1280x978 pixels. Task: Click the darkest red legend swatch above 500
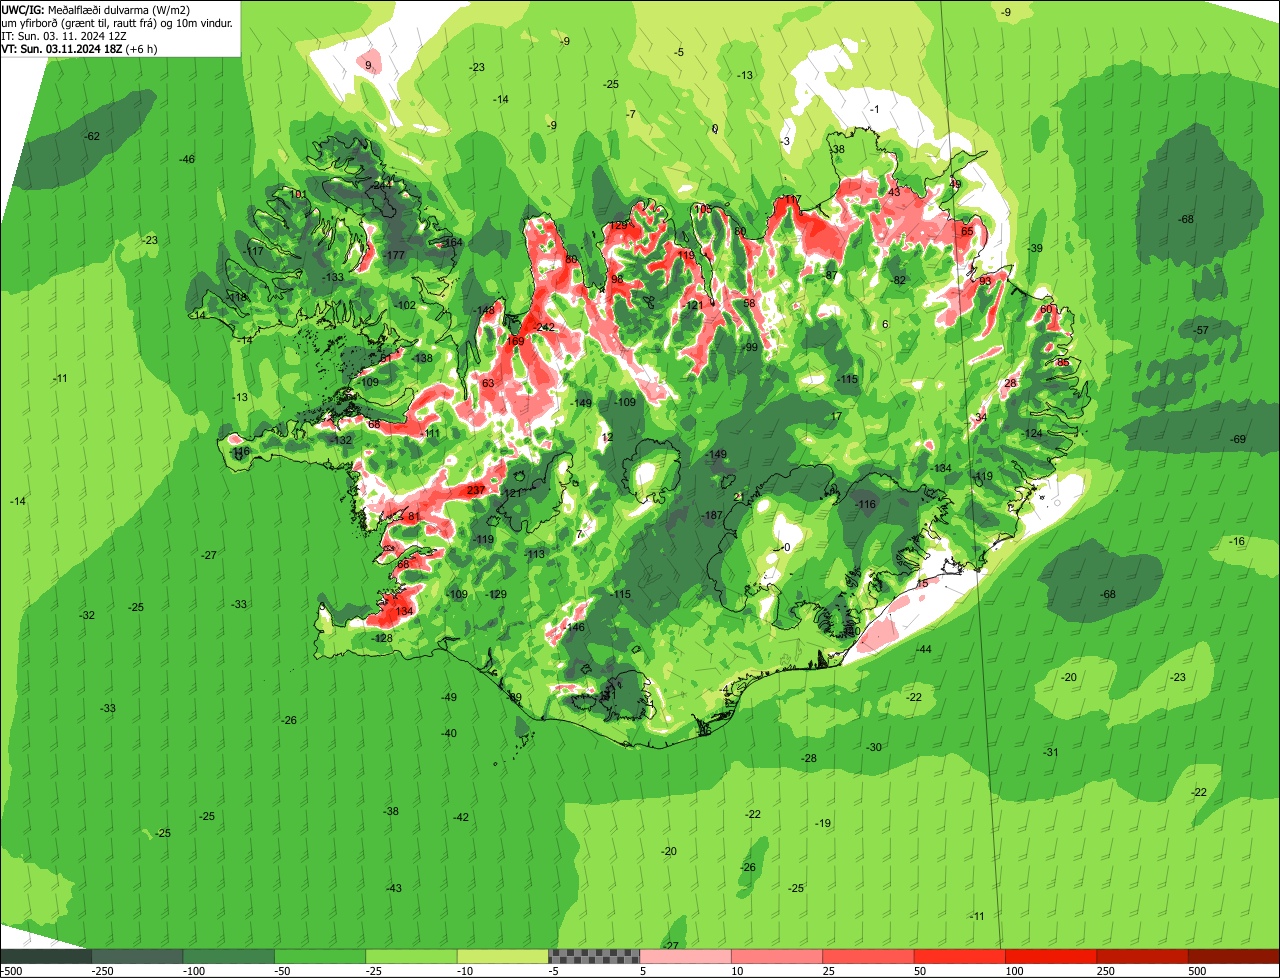(1234, 957)
